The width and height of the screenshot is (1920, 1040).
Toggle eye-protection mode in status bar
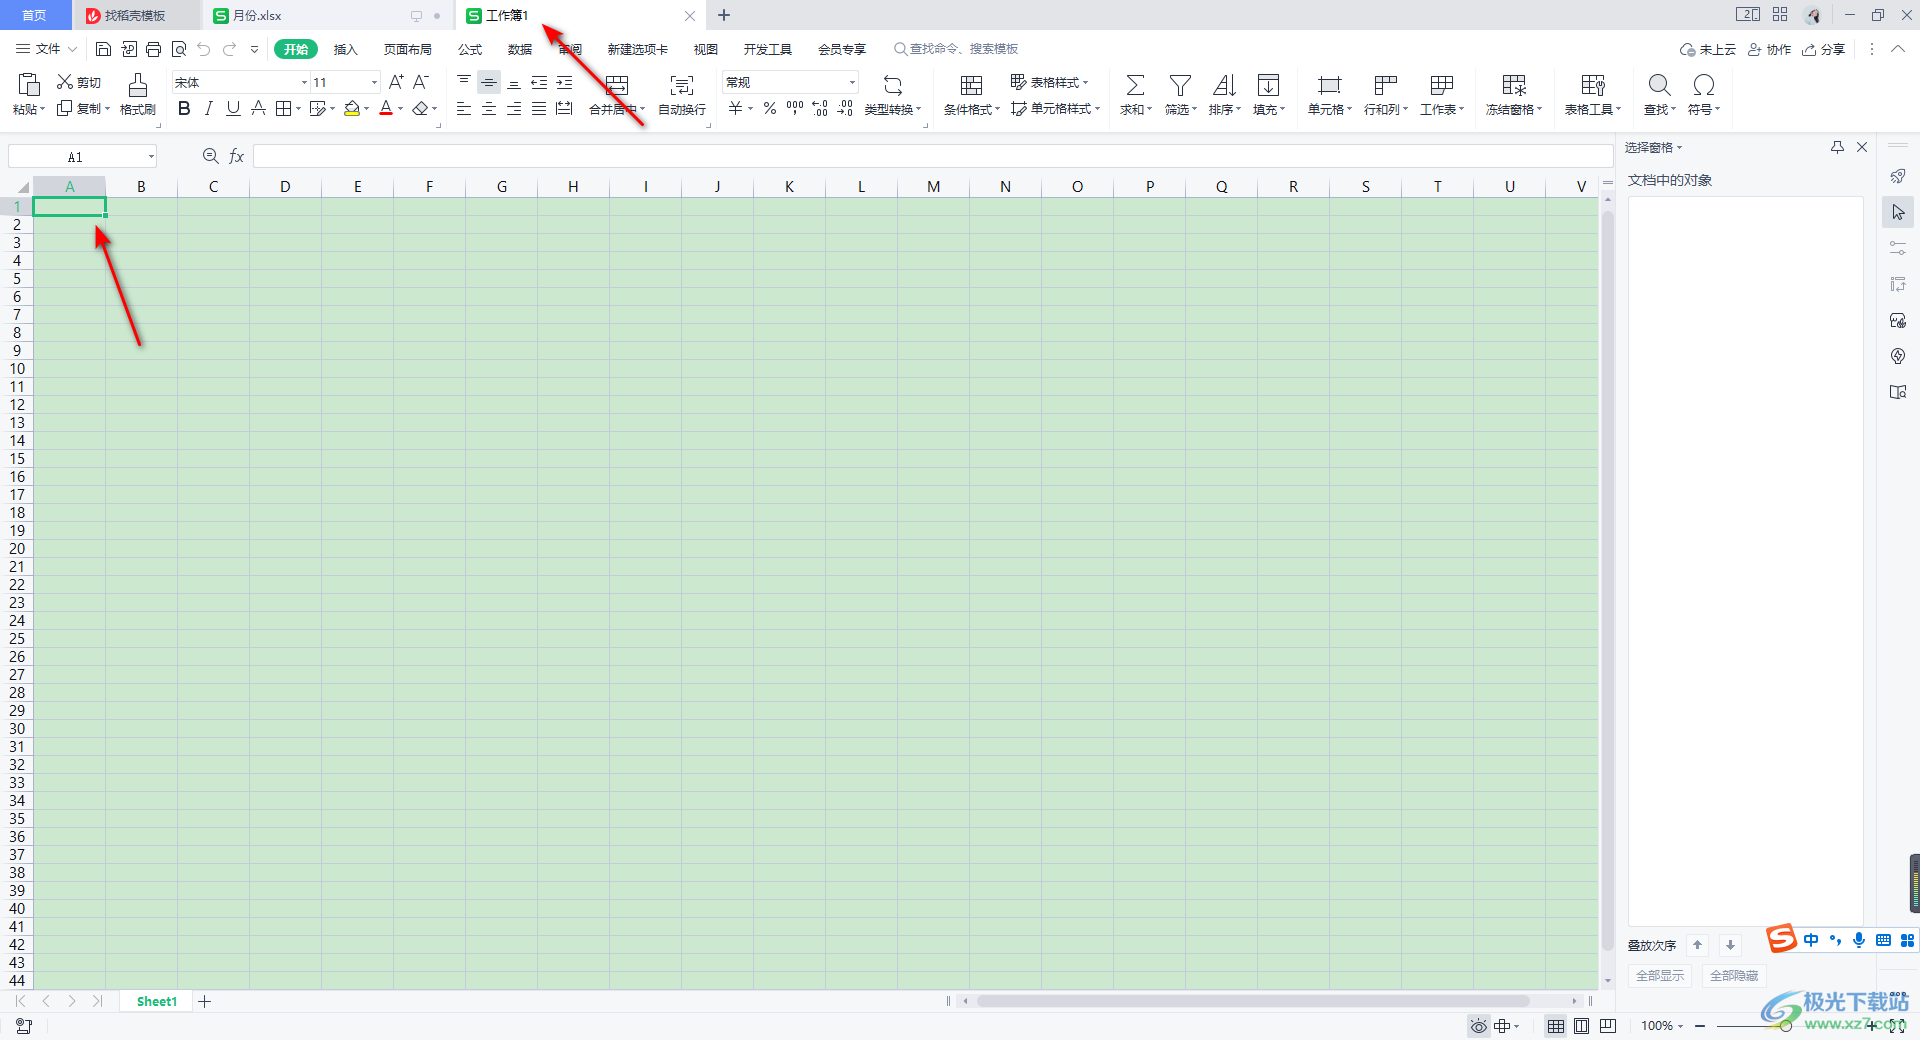coord(1478,1026)
